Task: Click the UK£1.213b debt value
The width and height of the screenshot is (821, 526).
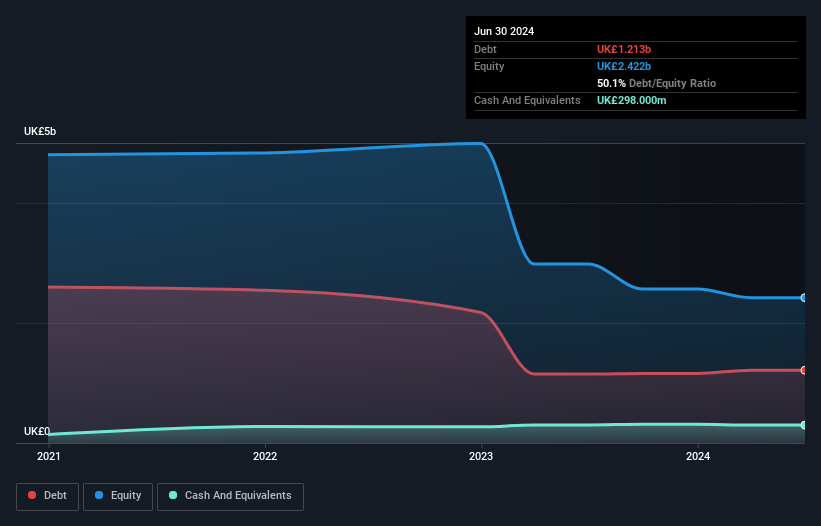Action: pos(624,49)
